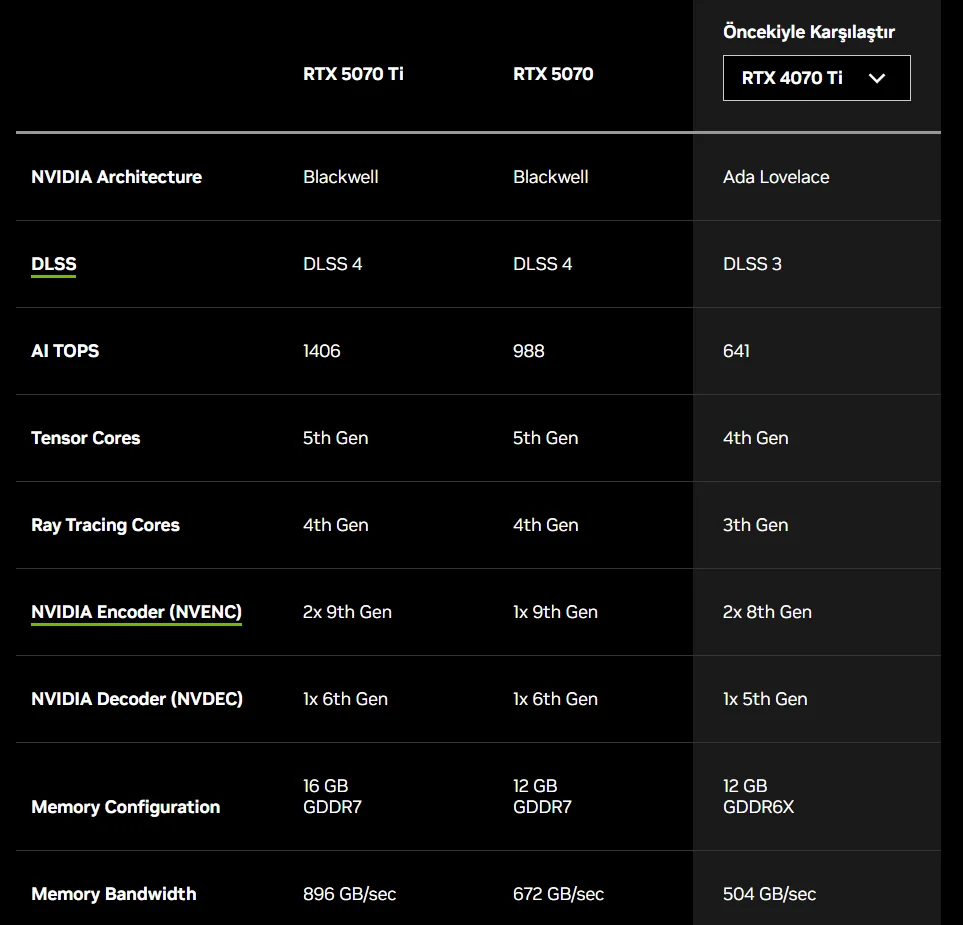The width and height of the screenshot is (963, 925).
Task: Select the 672 GB/sec bandwidth value
Action: (558, 894)
